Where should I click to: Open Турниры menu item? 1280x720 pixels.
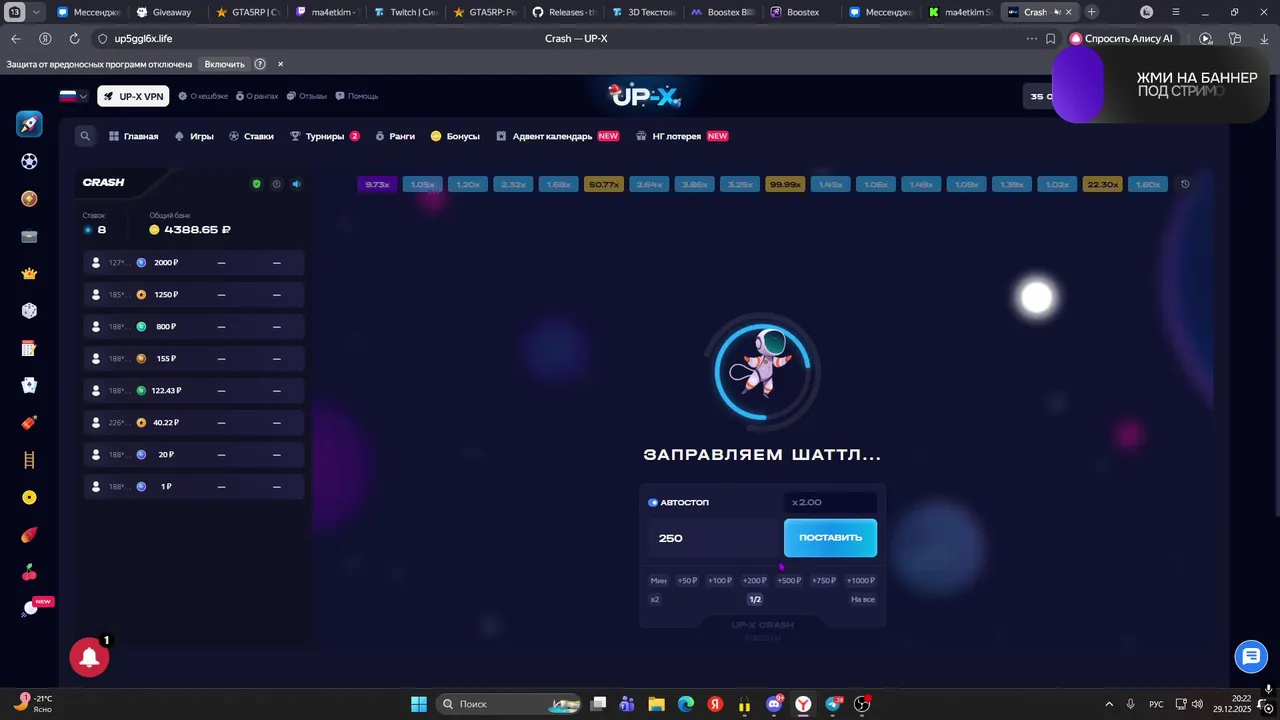[325, 136]
